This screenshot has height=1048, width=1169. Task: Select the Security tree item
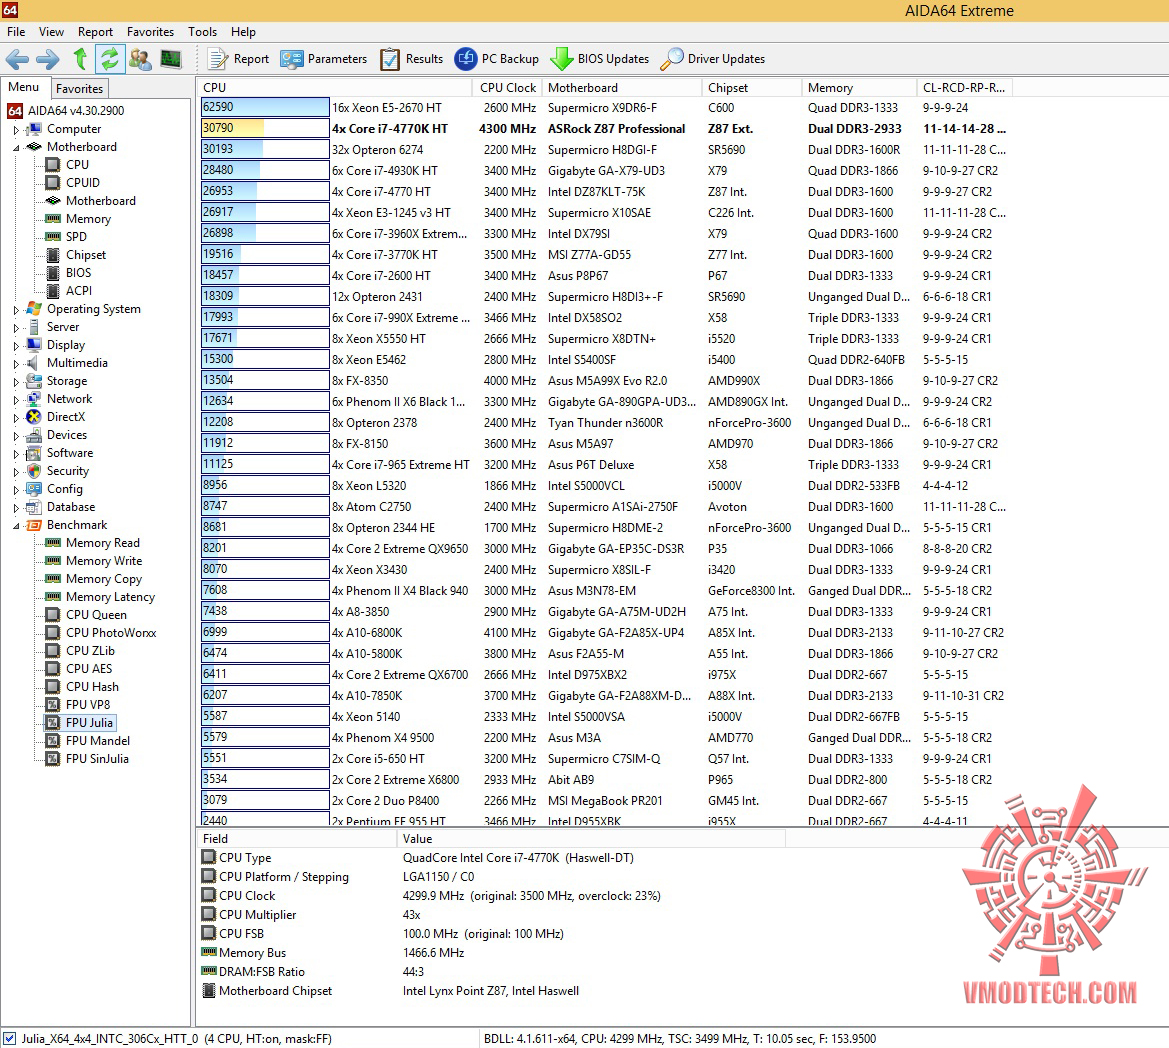(x=68, y=471)
